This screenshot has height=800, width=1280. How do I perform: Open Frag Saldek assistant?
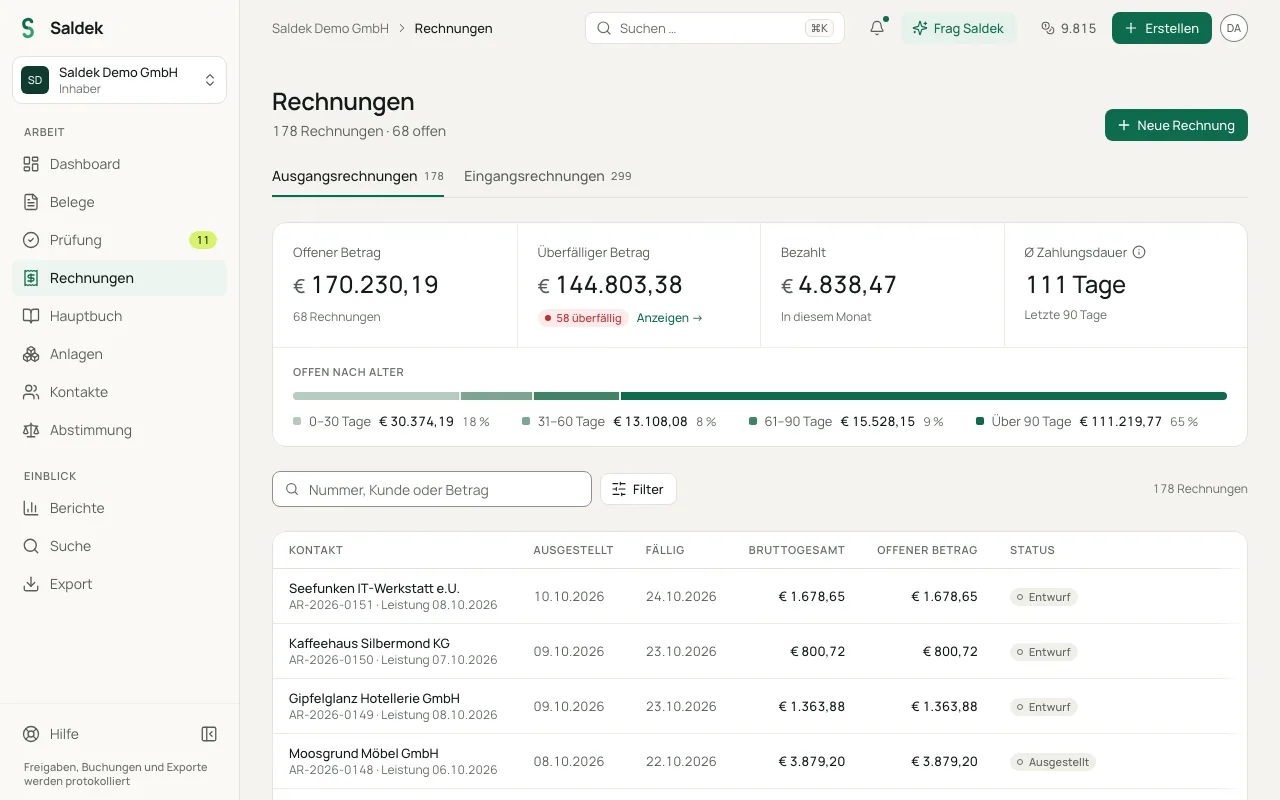[x=959, y=28]
